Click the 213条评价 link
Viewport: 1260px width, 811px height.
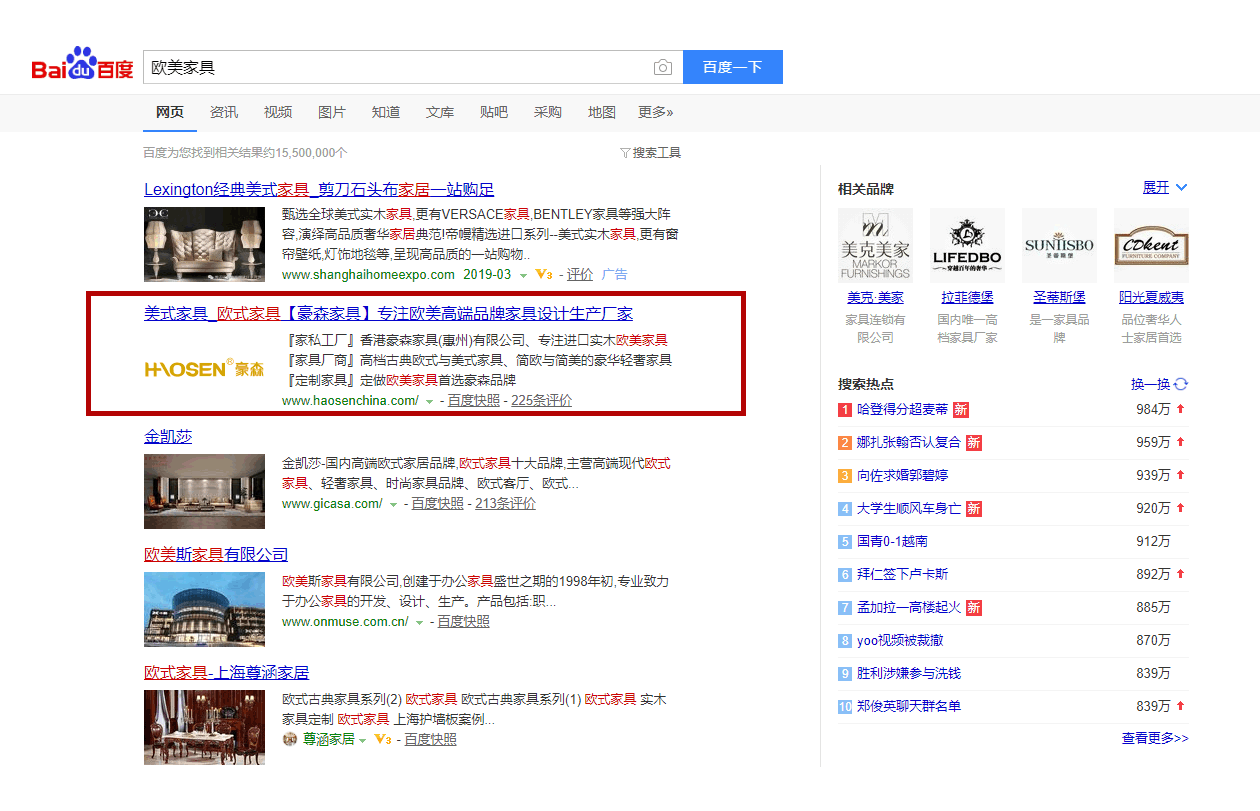point(505,504)
